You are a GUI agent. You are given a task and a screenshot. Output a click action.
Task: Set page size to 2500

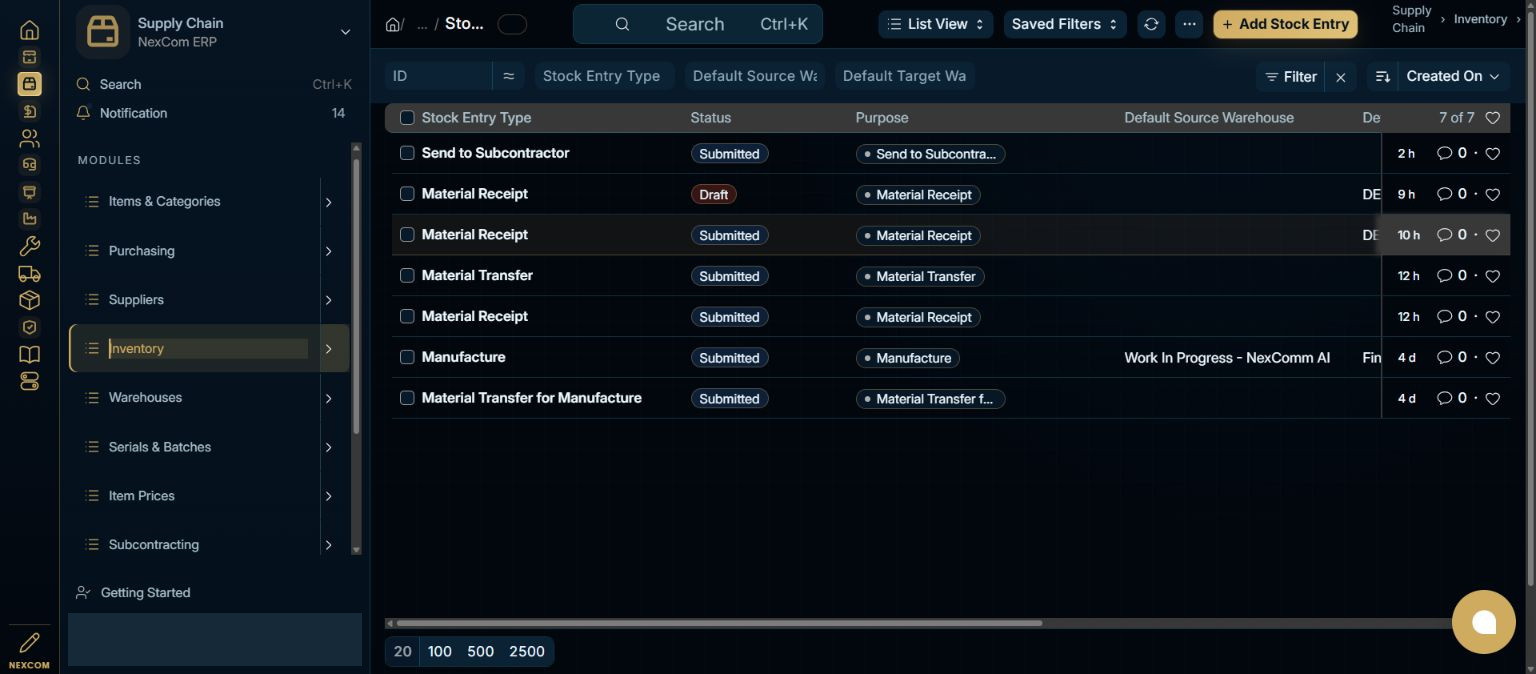tap(527, 651)
